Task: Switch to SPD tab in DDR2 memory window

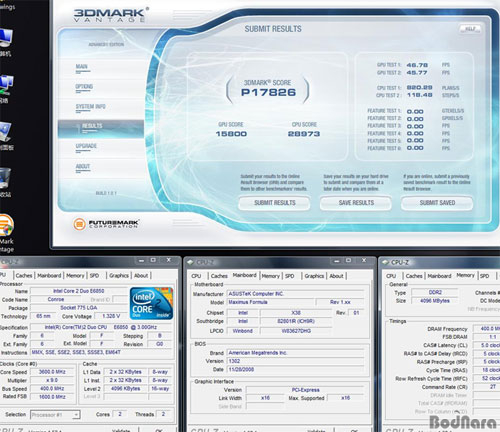Action: click(485, 276)
